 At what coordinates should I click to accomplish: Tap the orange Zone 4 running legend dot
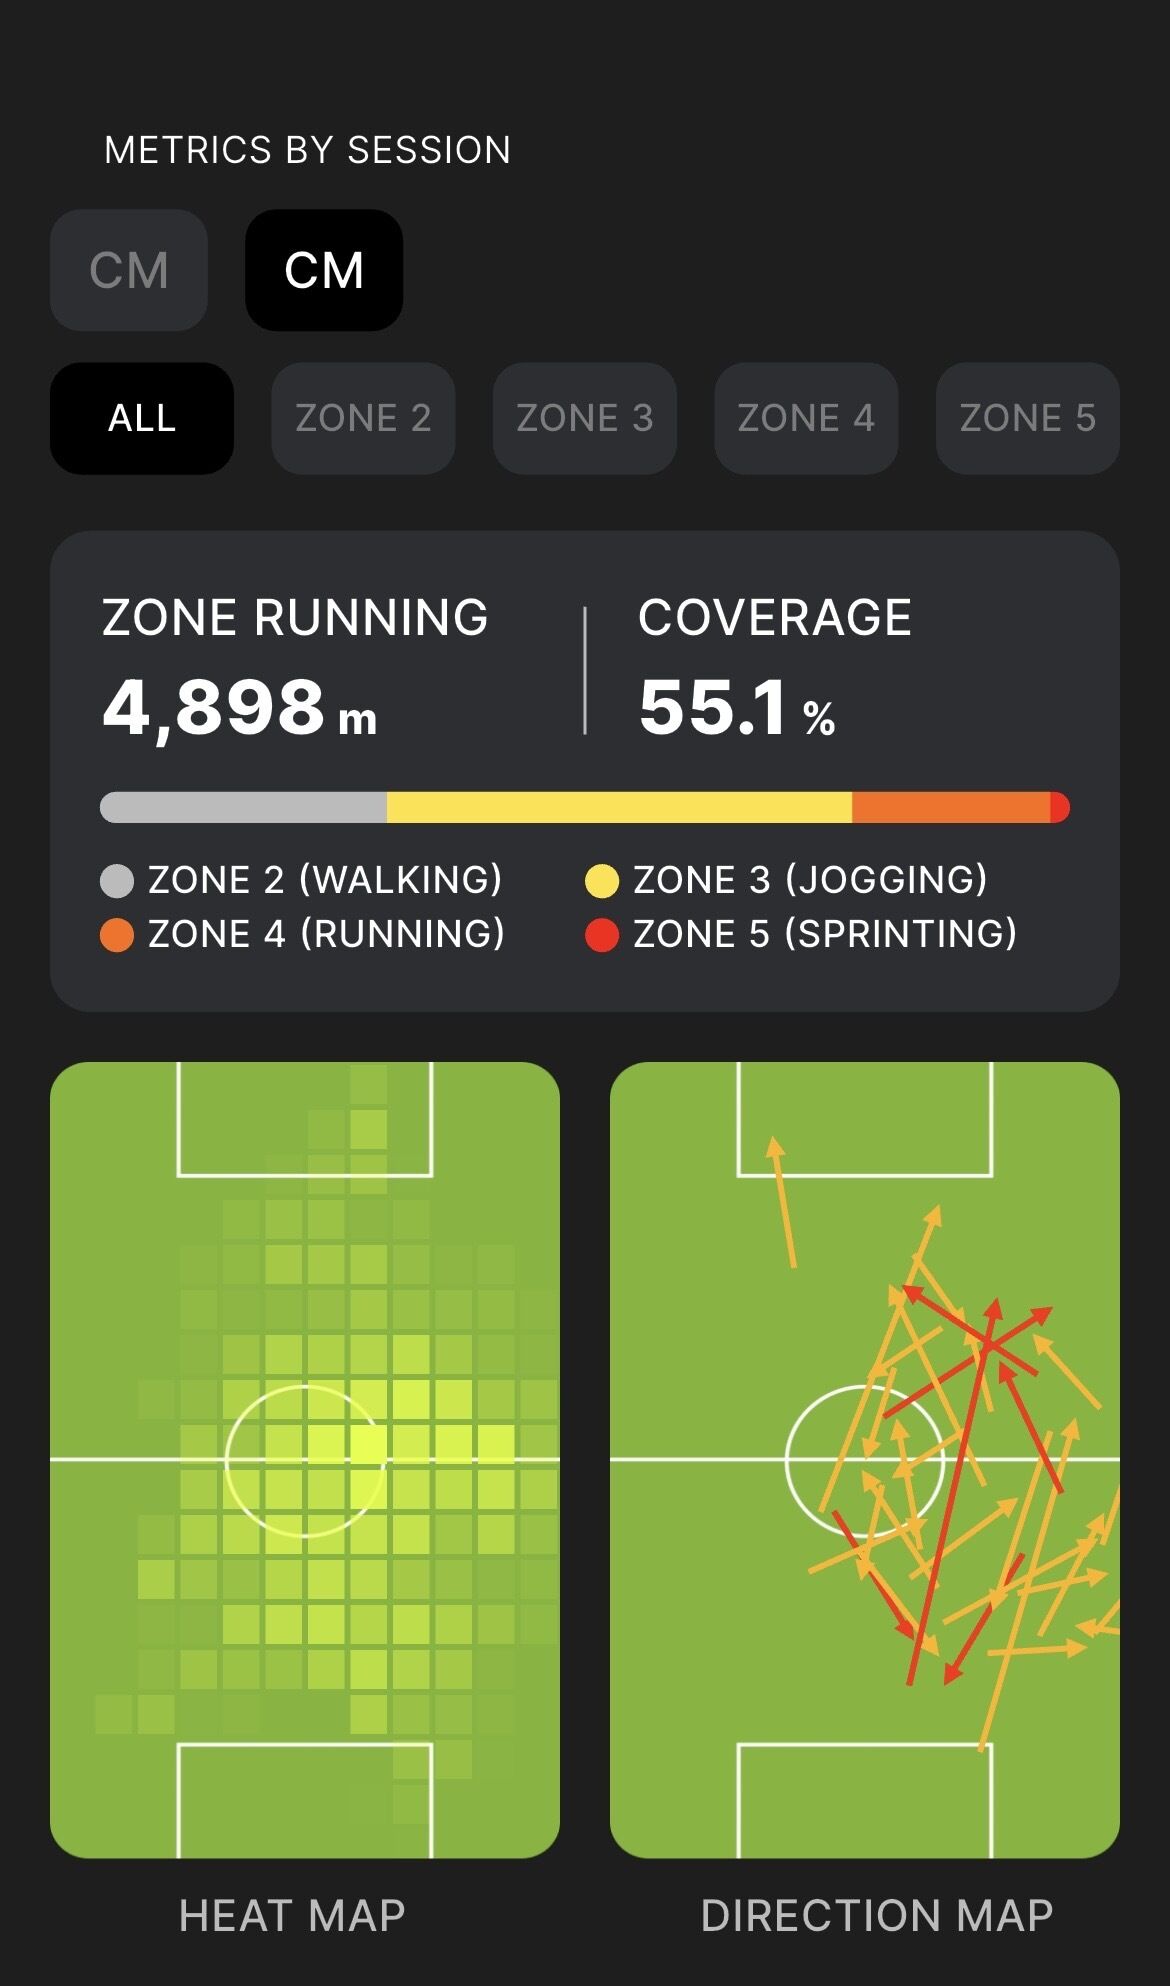pyautogui.click(x=117, y=935)
